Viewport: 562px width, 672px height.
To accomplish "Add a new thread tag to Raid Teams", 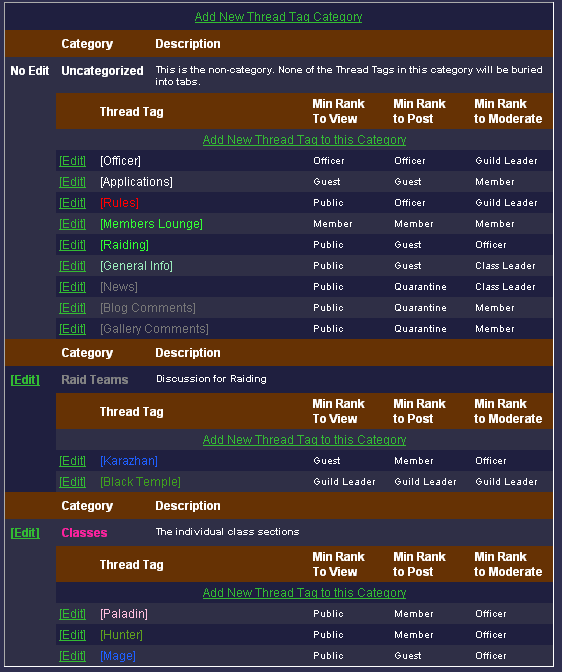I will click(x=304, y=440).
